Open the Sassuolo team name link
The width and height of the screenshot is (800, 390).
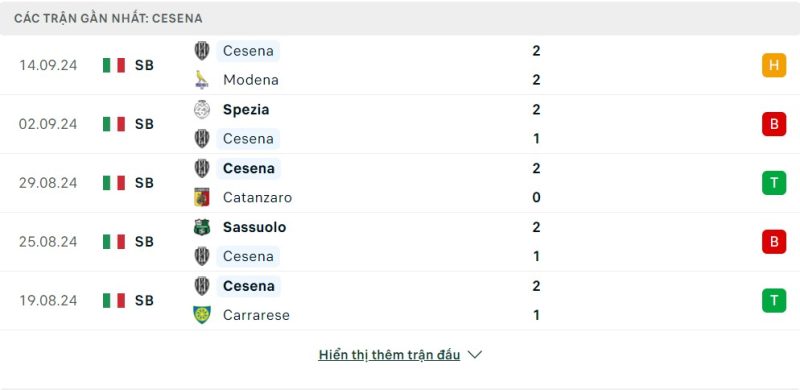point(254,227)
